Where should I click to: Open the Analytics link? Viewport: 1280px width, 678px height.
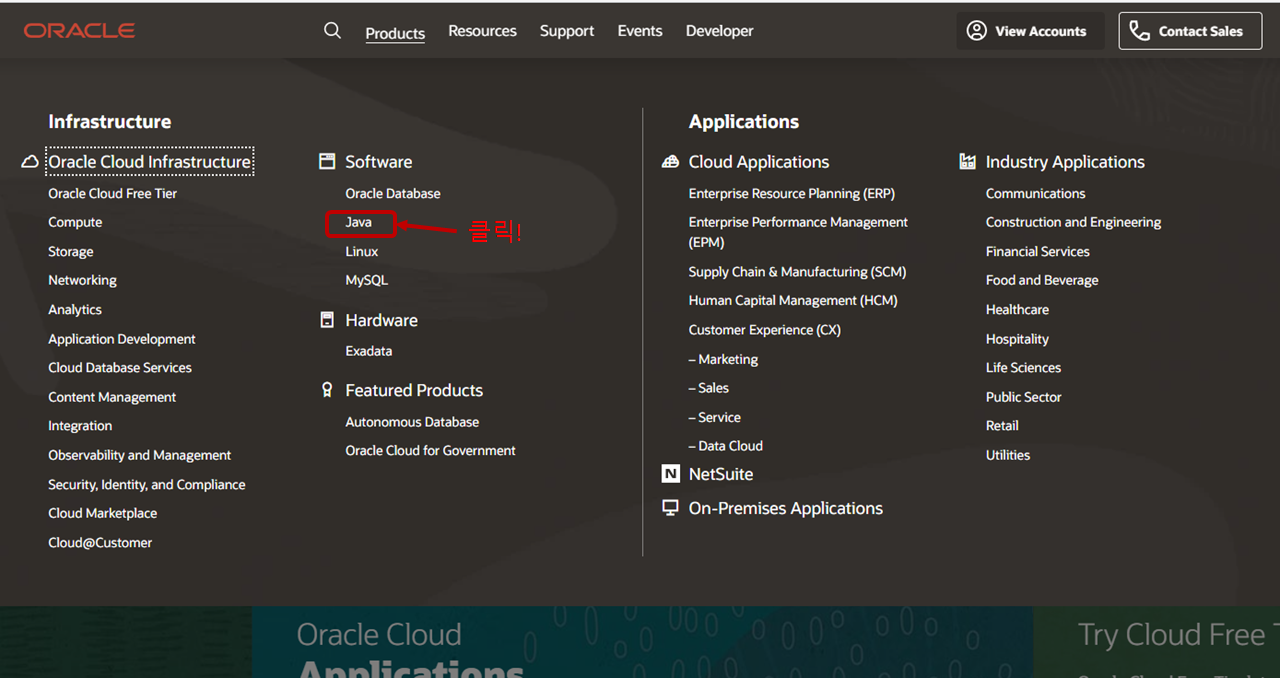click(x=75, y=310)
